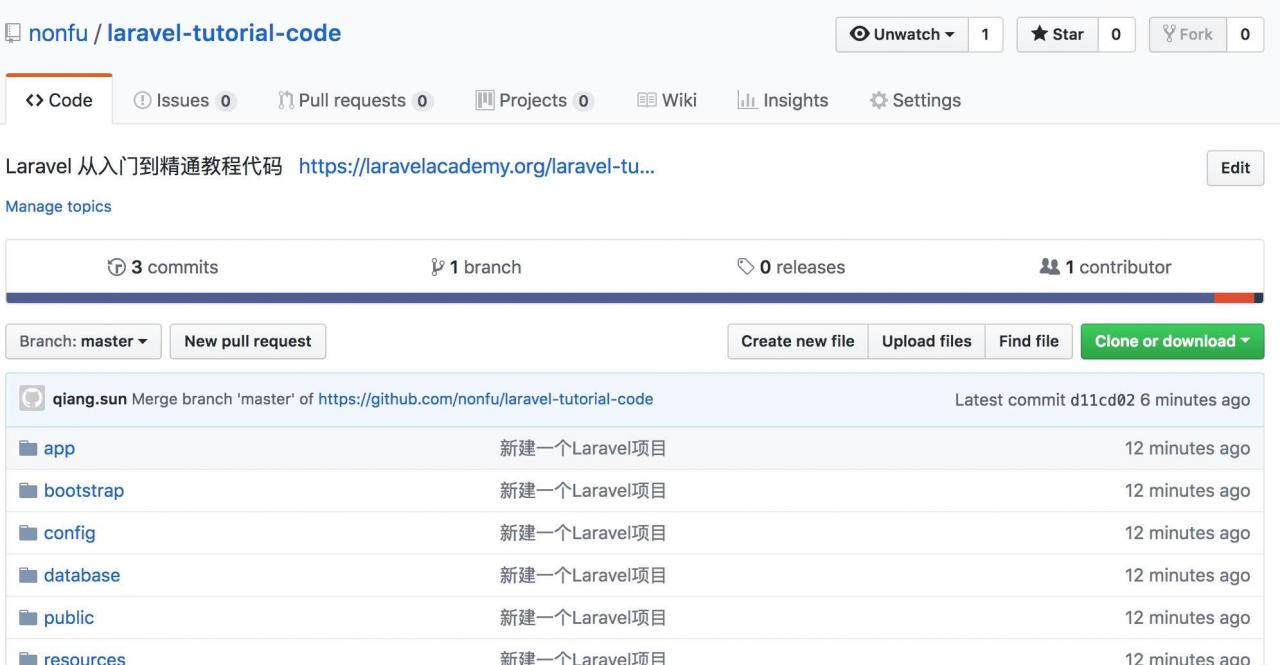Click the New pull request button
This screenshot has height=665, width=1280.
point(248,341)
